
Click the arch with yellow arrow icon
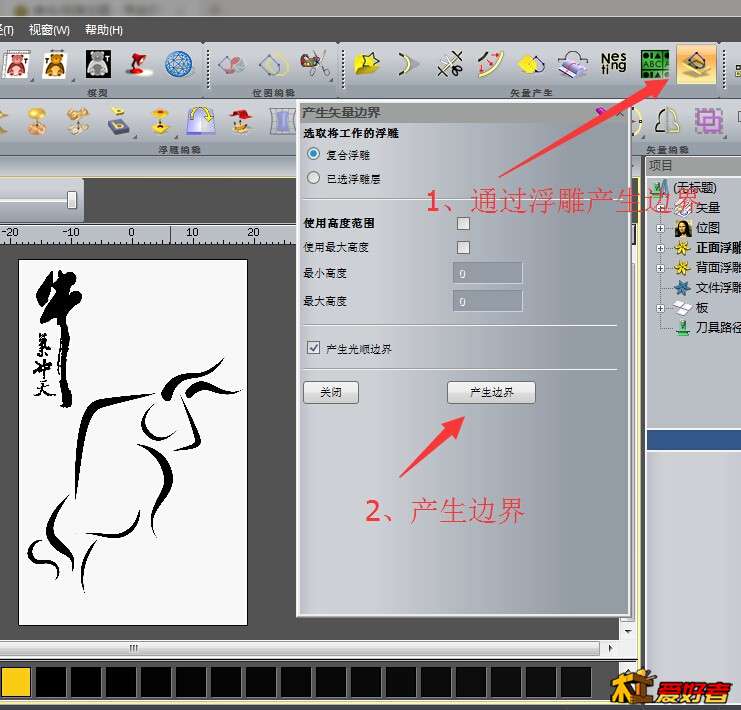coord(201,120)
